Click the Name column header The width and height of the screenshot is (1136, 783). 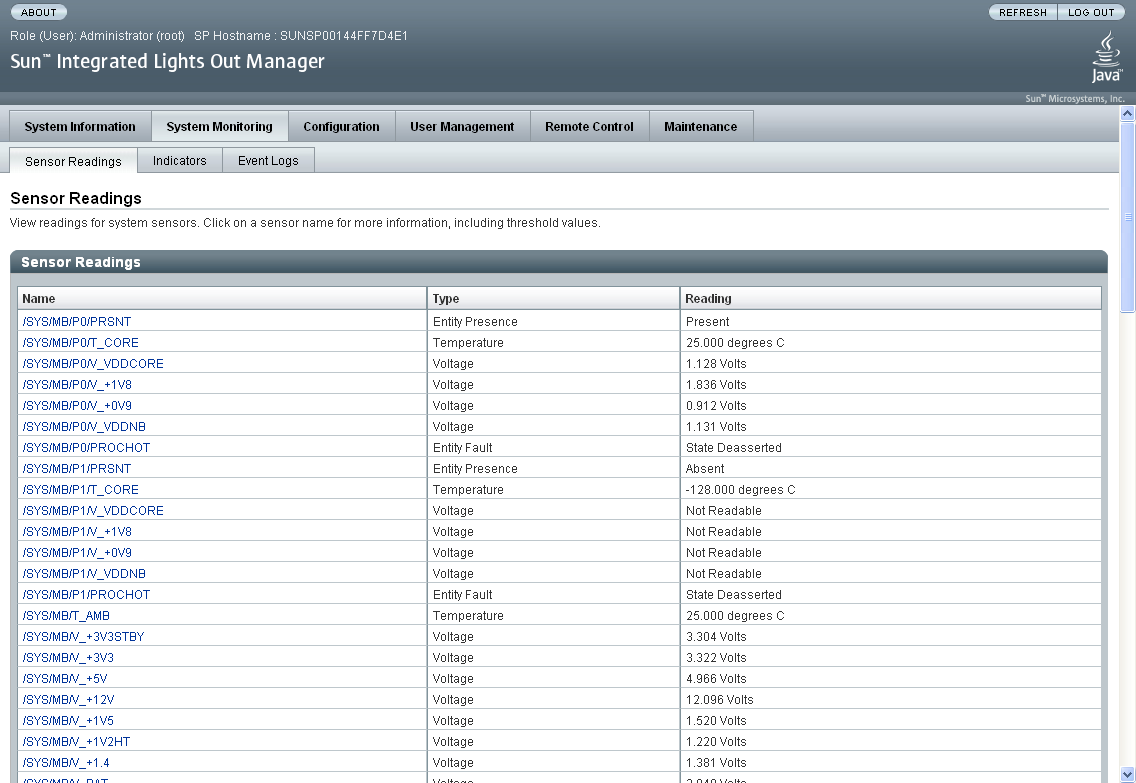[222, 298]
